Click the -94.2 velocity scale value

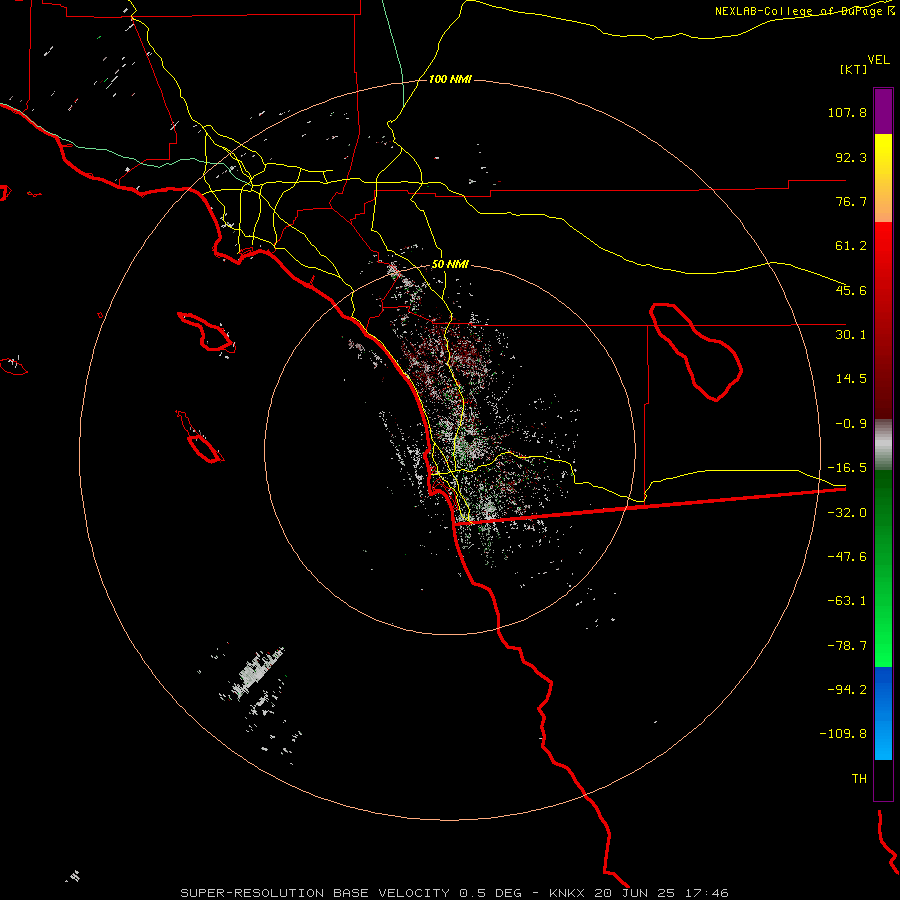coord(847,690)
